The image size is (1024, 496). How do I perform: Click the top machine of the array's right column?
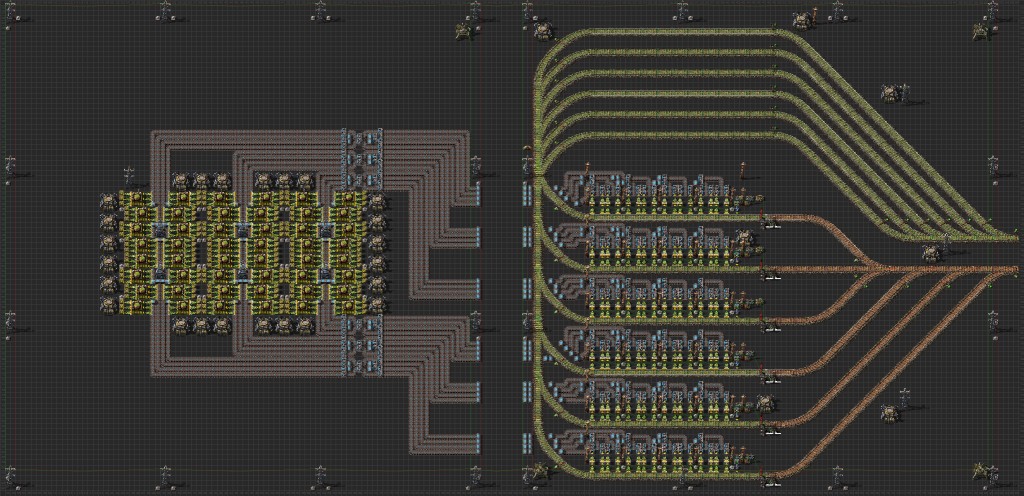point(377,202)
